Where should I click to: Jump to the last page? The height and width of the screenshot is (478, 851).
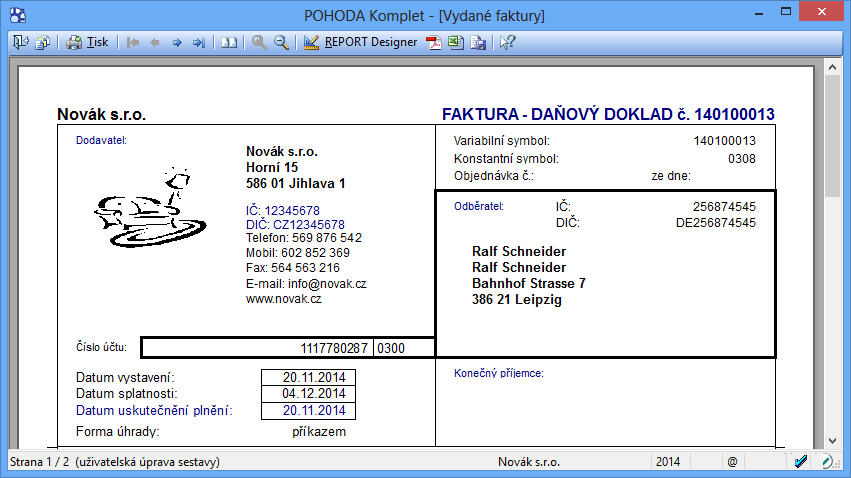point(199,42)
